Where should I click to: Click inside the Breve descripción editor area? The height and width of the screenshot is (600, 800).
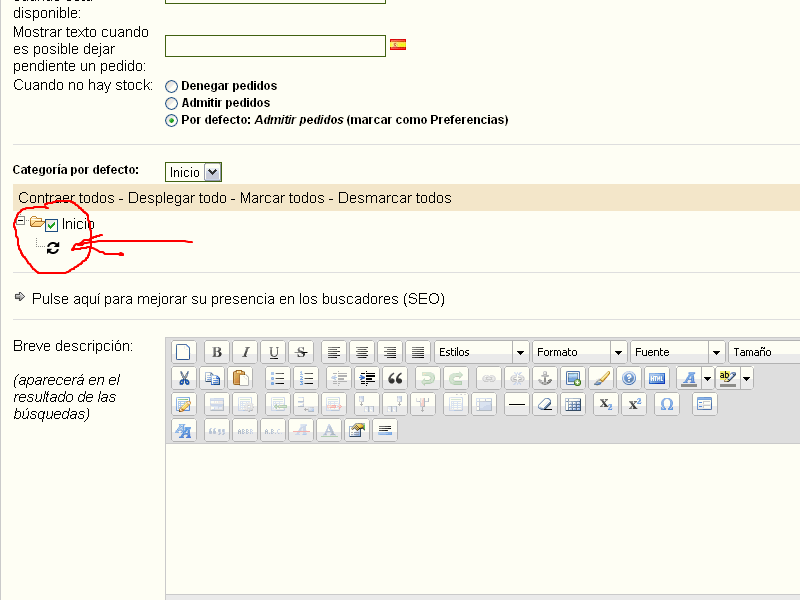tap(483, 518)
